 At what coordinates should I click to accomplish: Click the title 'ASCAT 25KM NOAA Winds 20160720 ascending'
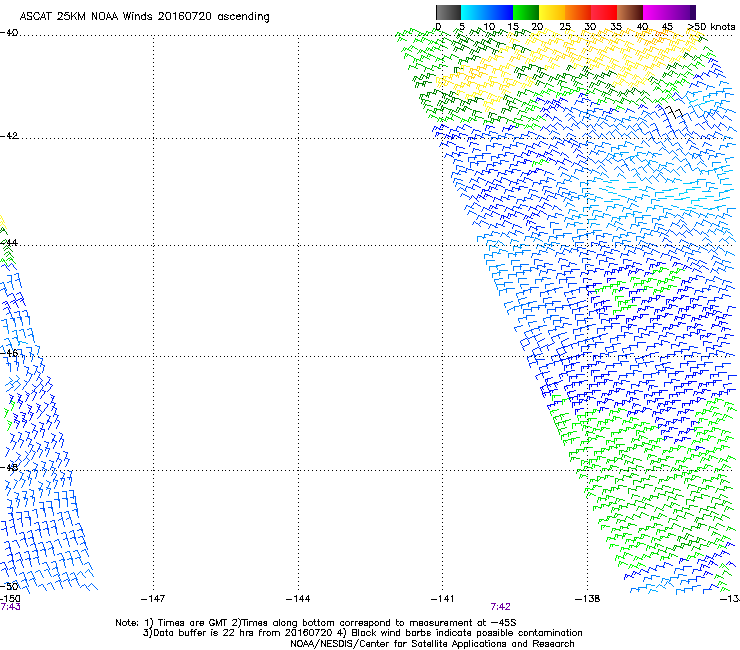[144, 17]
